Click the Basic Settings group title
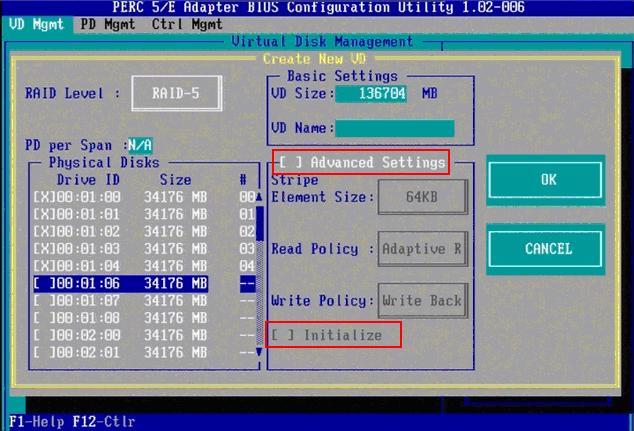Screen dimensions: 634x431 pyautogui.click(x=342, y=76)
